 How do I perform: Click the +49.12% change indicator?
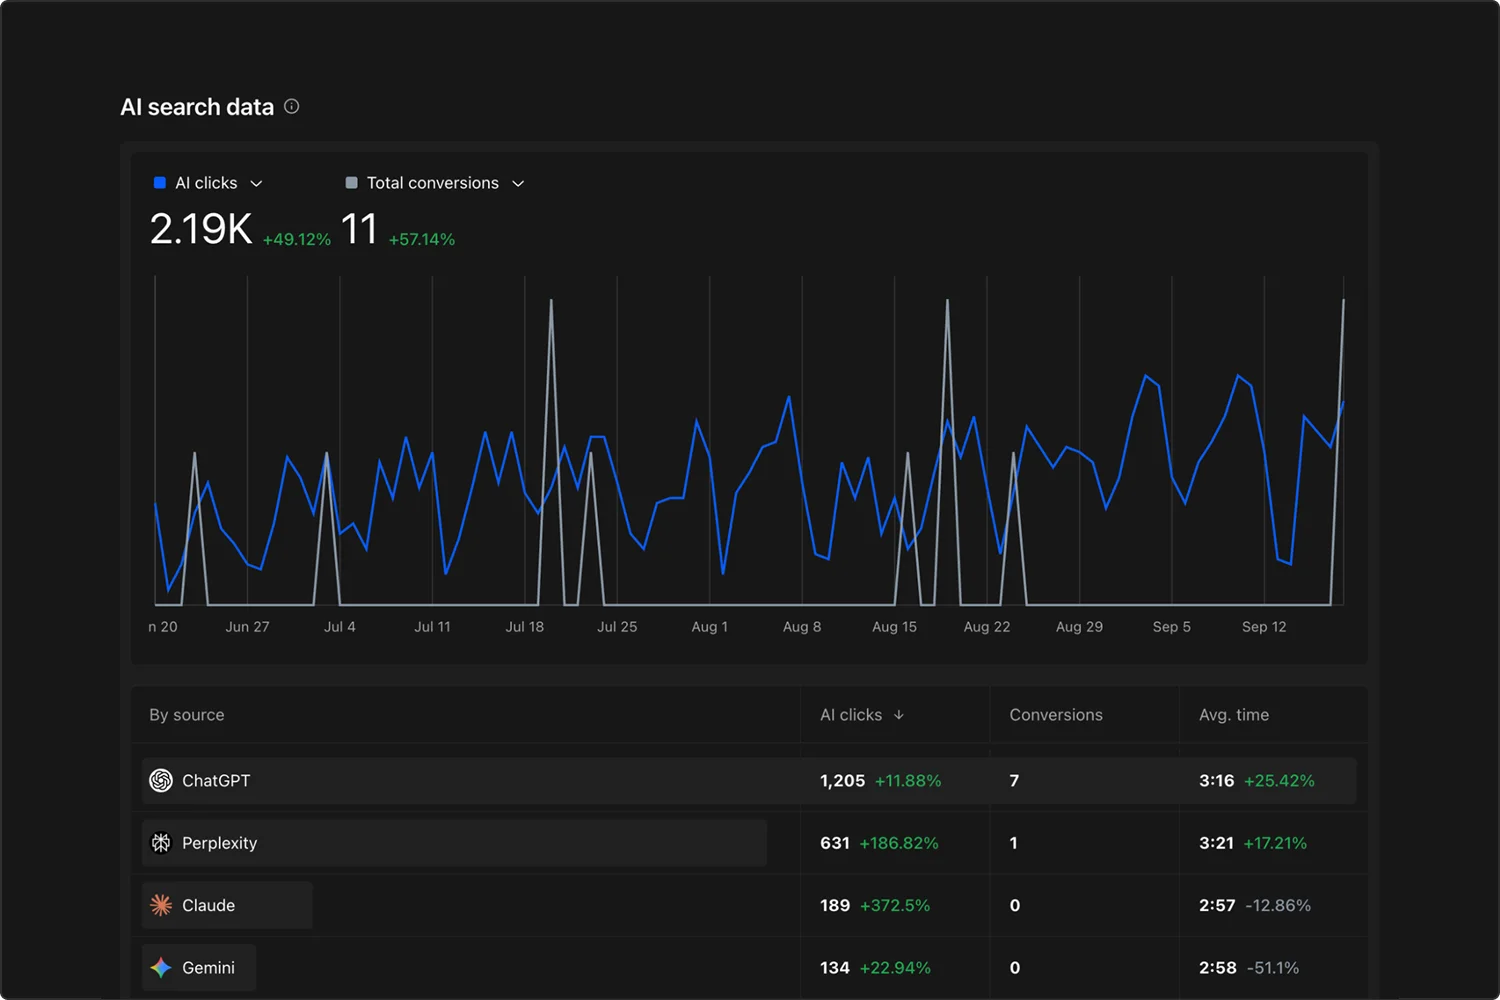pos(297,239)
